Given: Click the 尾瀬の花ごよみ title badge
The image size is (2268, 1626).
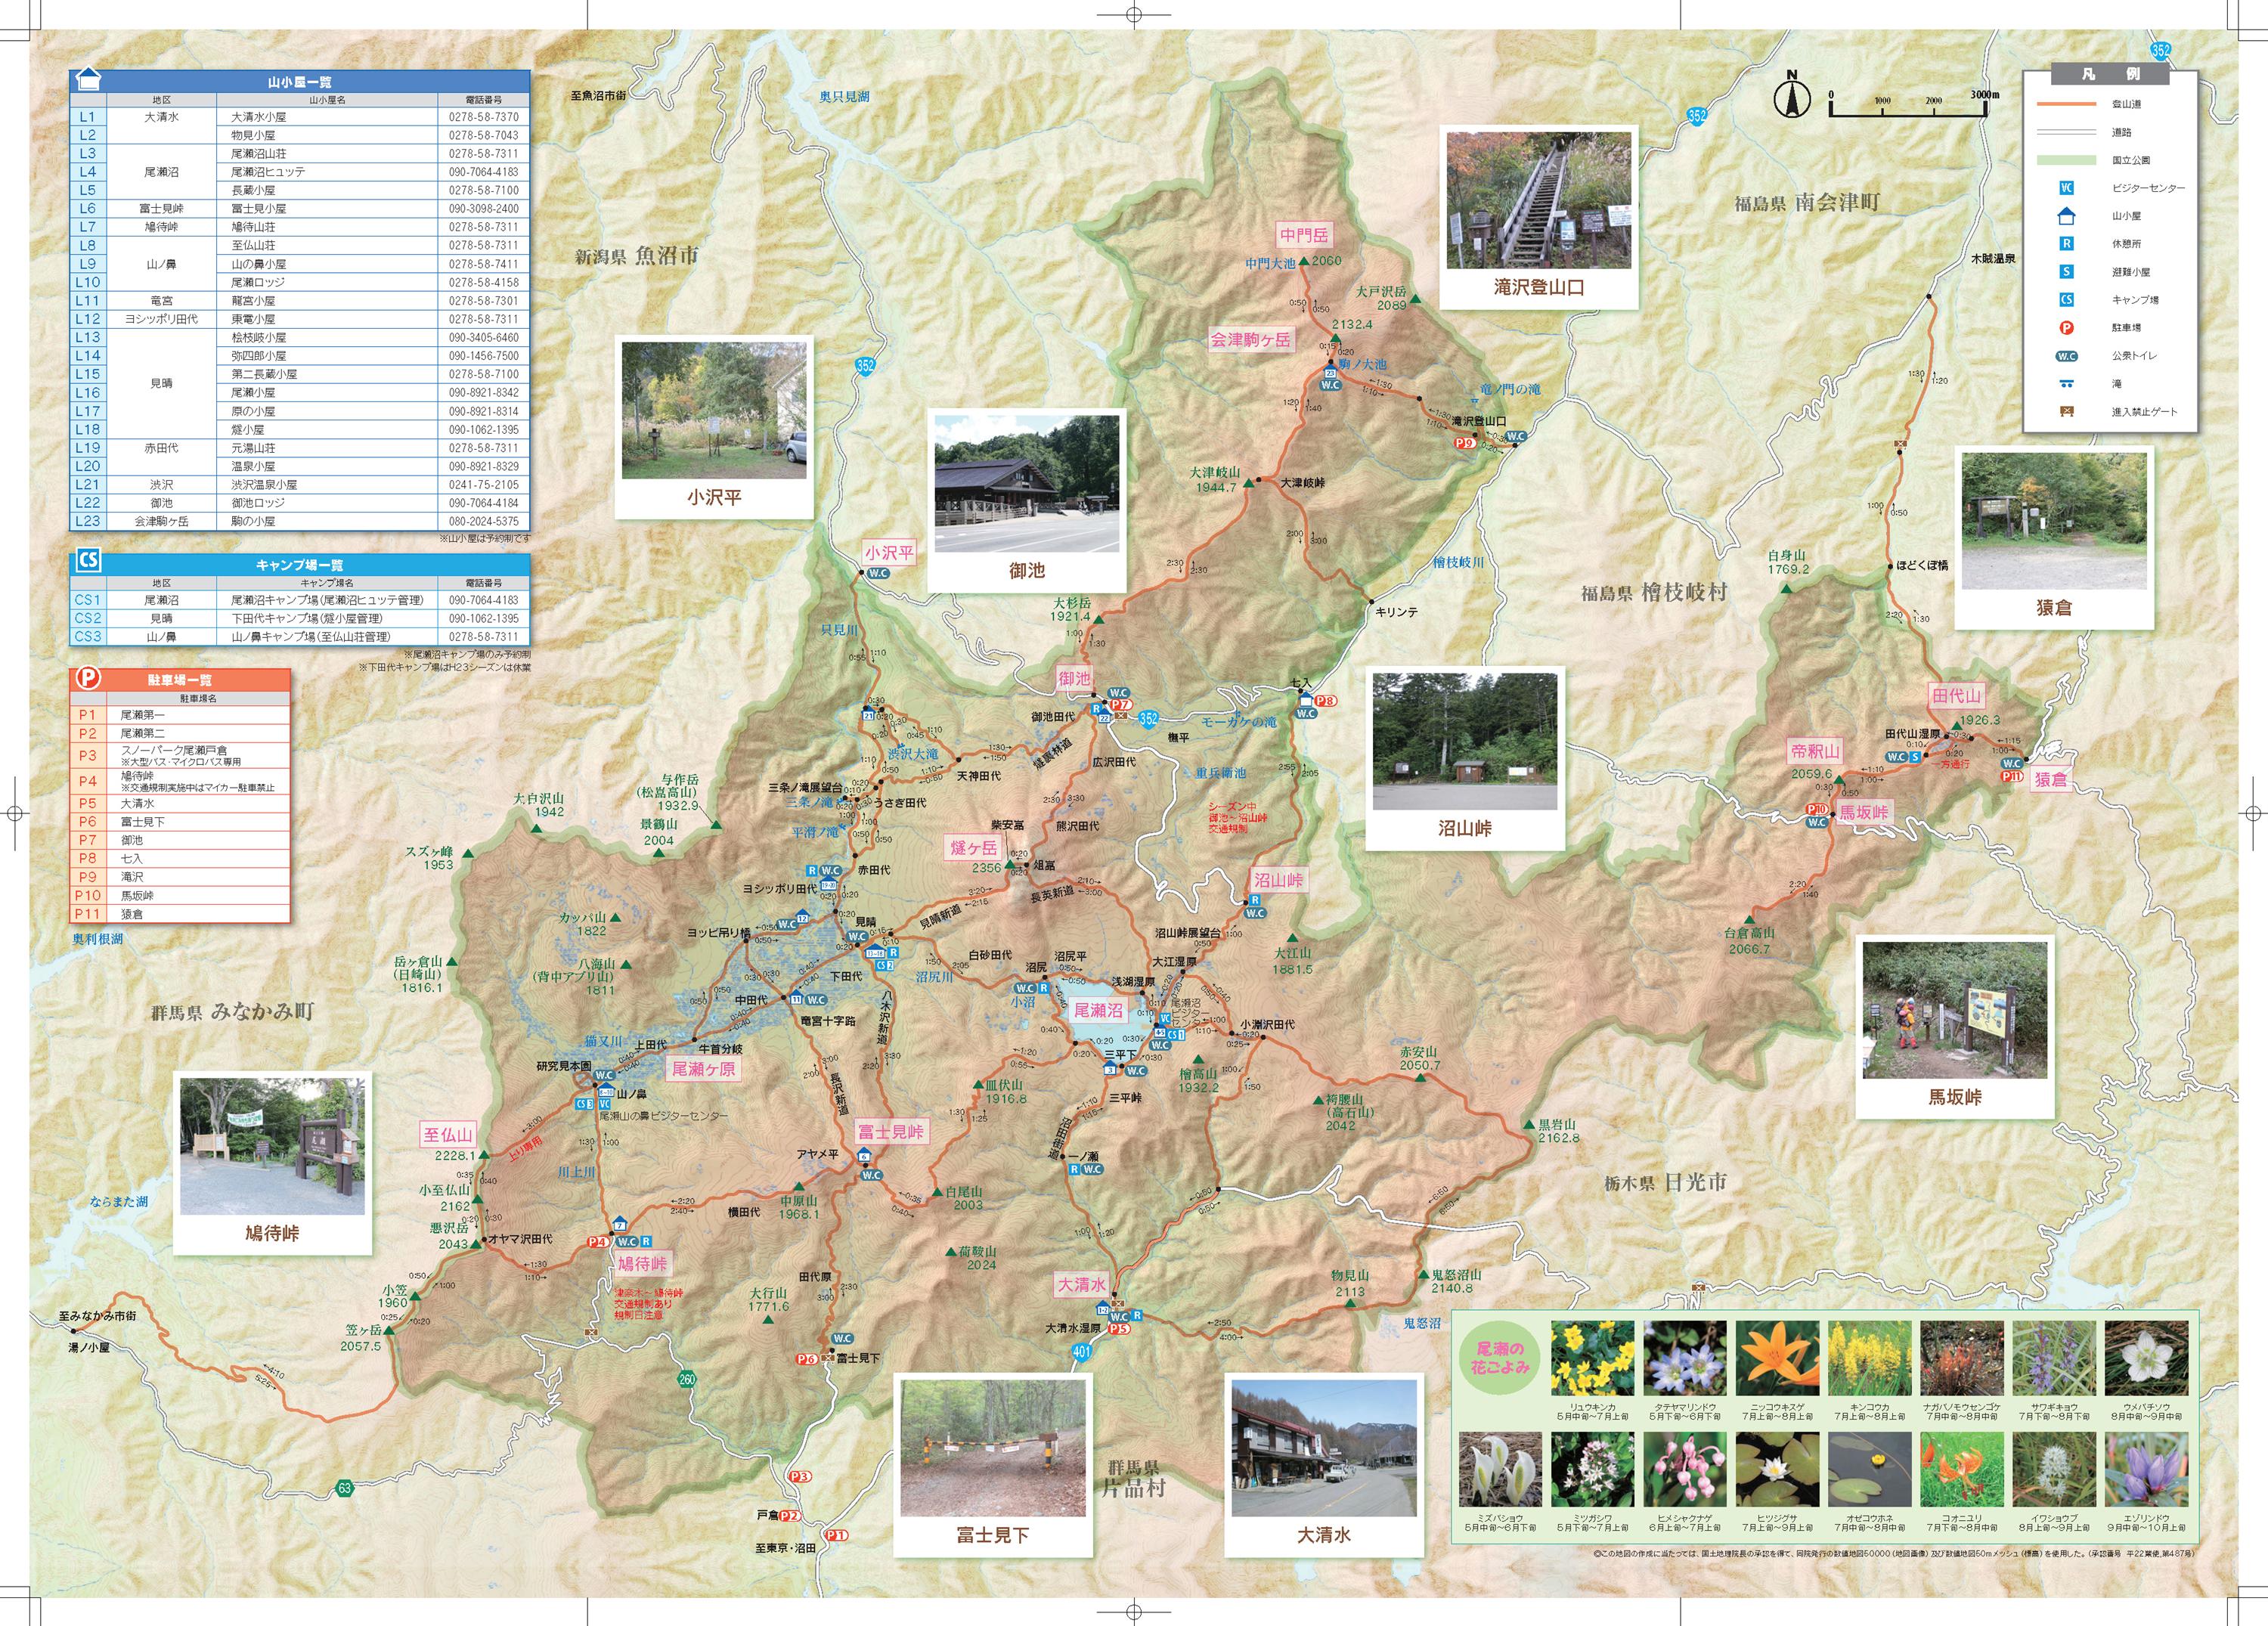Looking at the screenshot, I should [x=1500, y=1358].
